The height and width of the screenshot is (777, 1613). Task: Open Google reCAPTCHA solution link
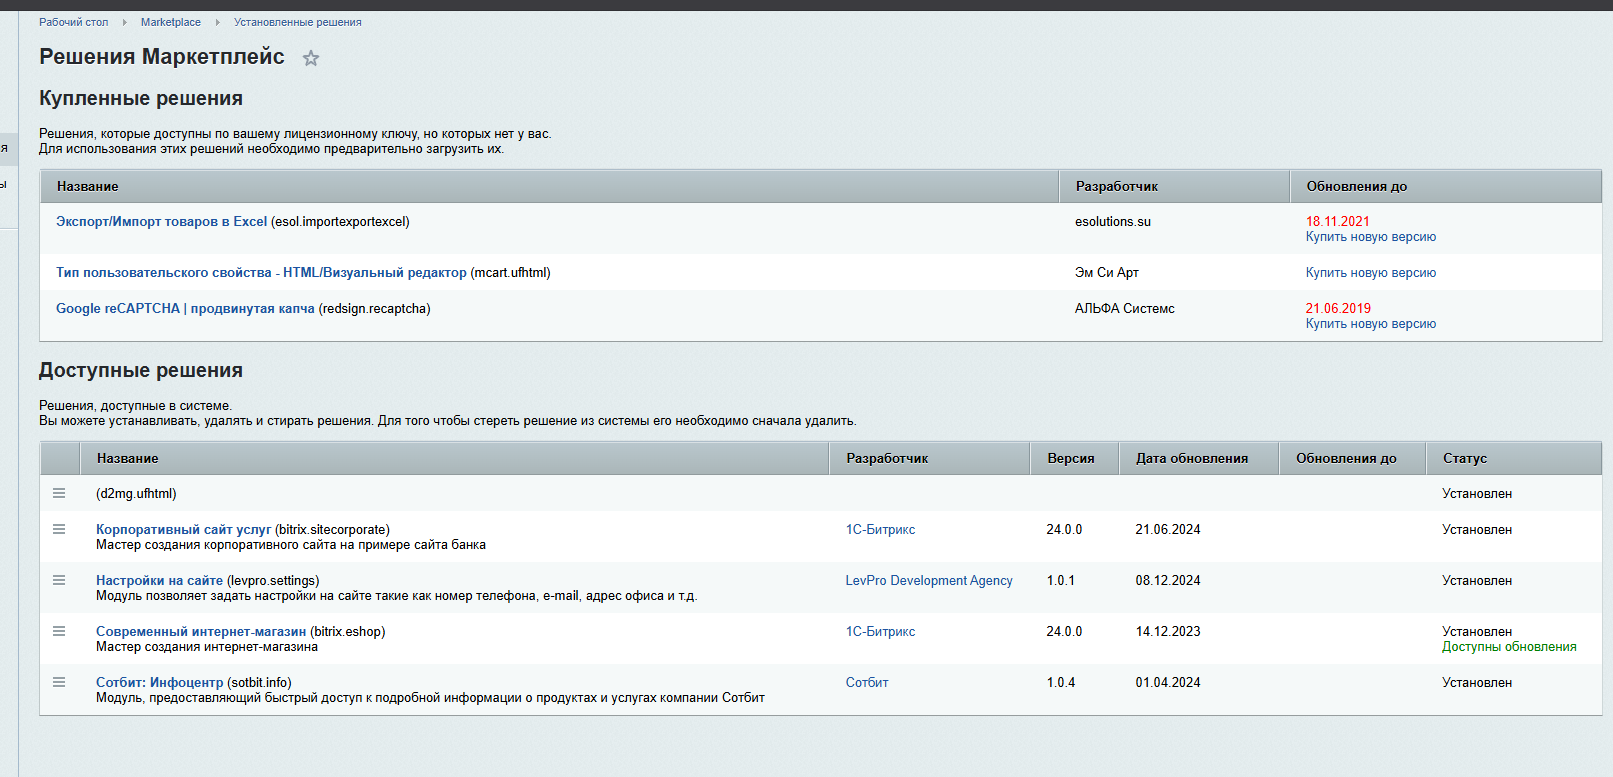pyautogui.click(x=185, y=309)
